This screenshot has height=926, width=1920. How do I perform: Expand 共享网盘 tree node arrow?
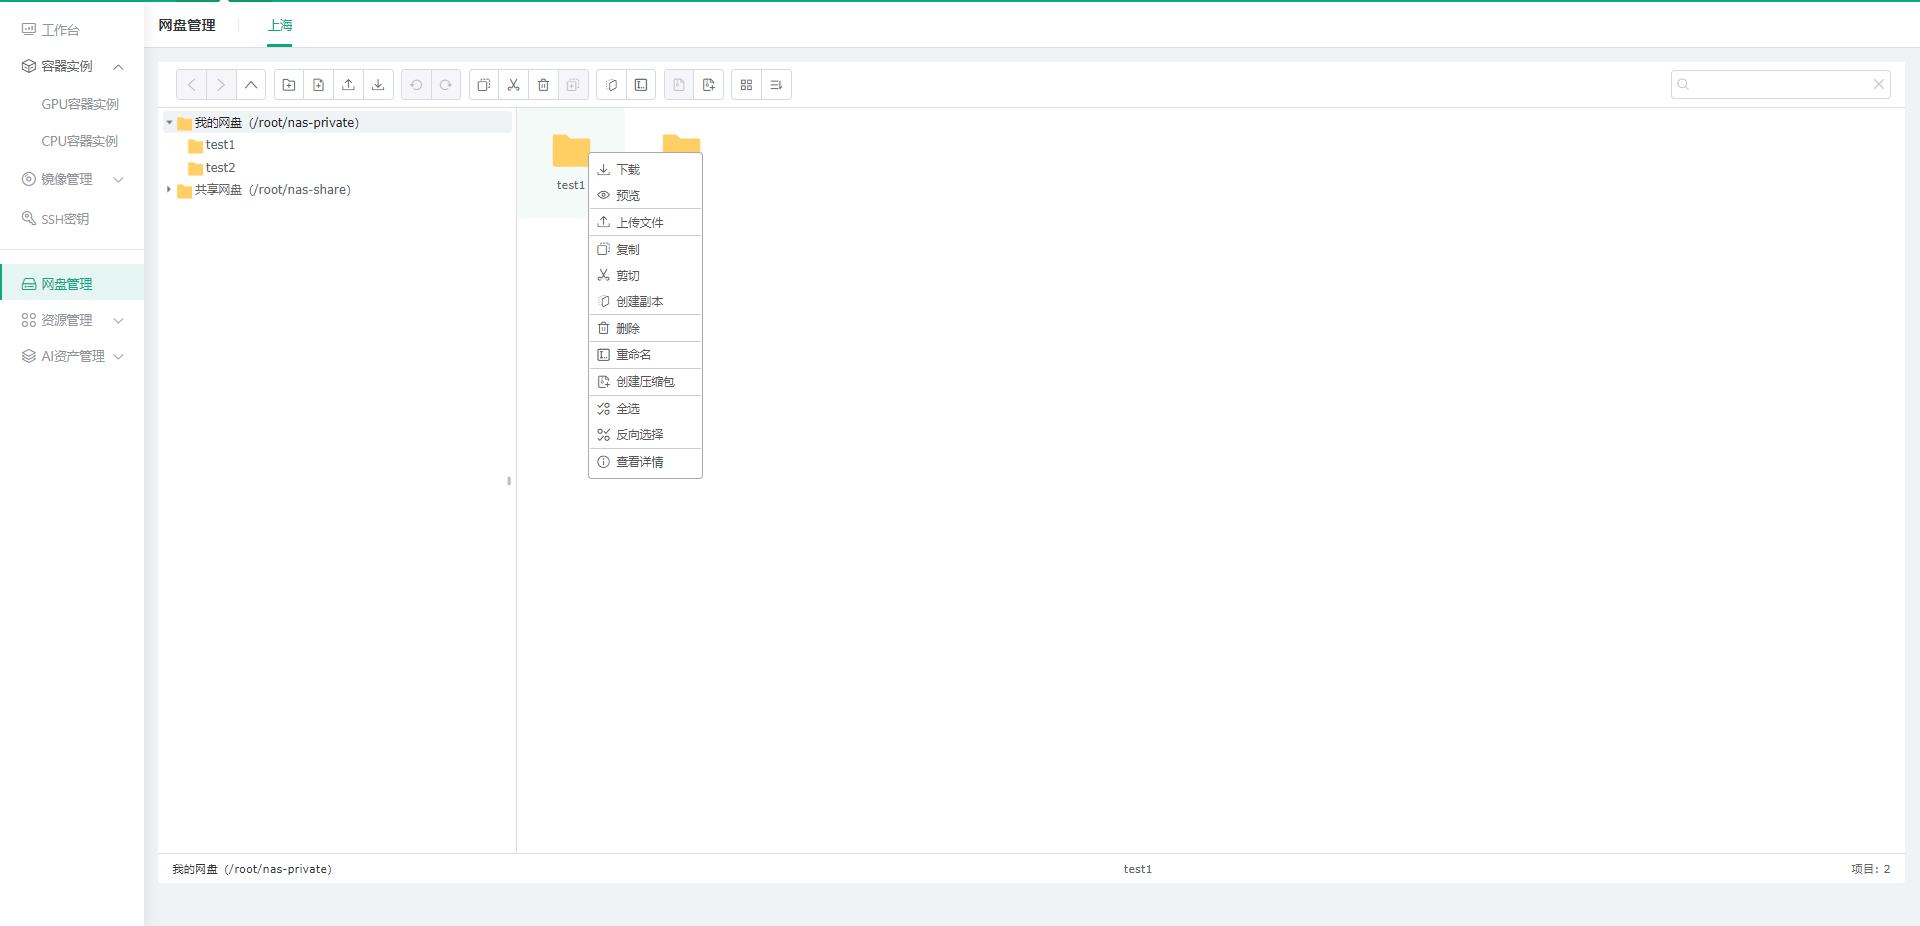169,190
